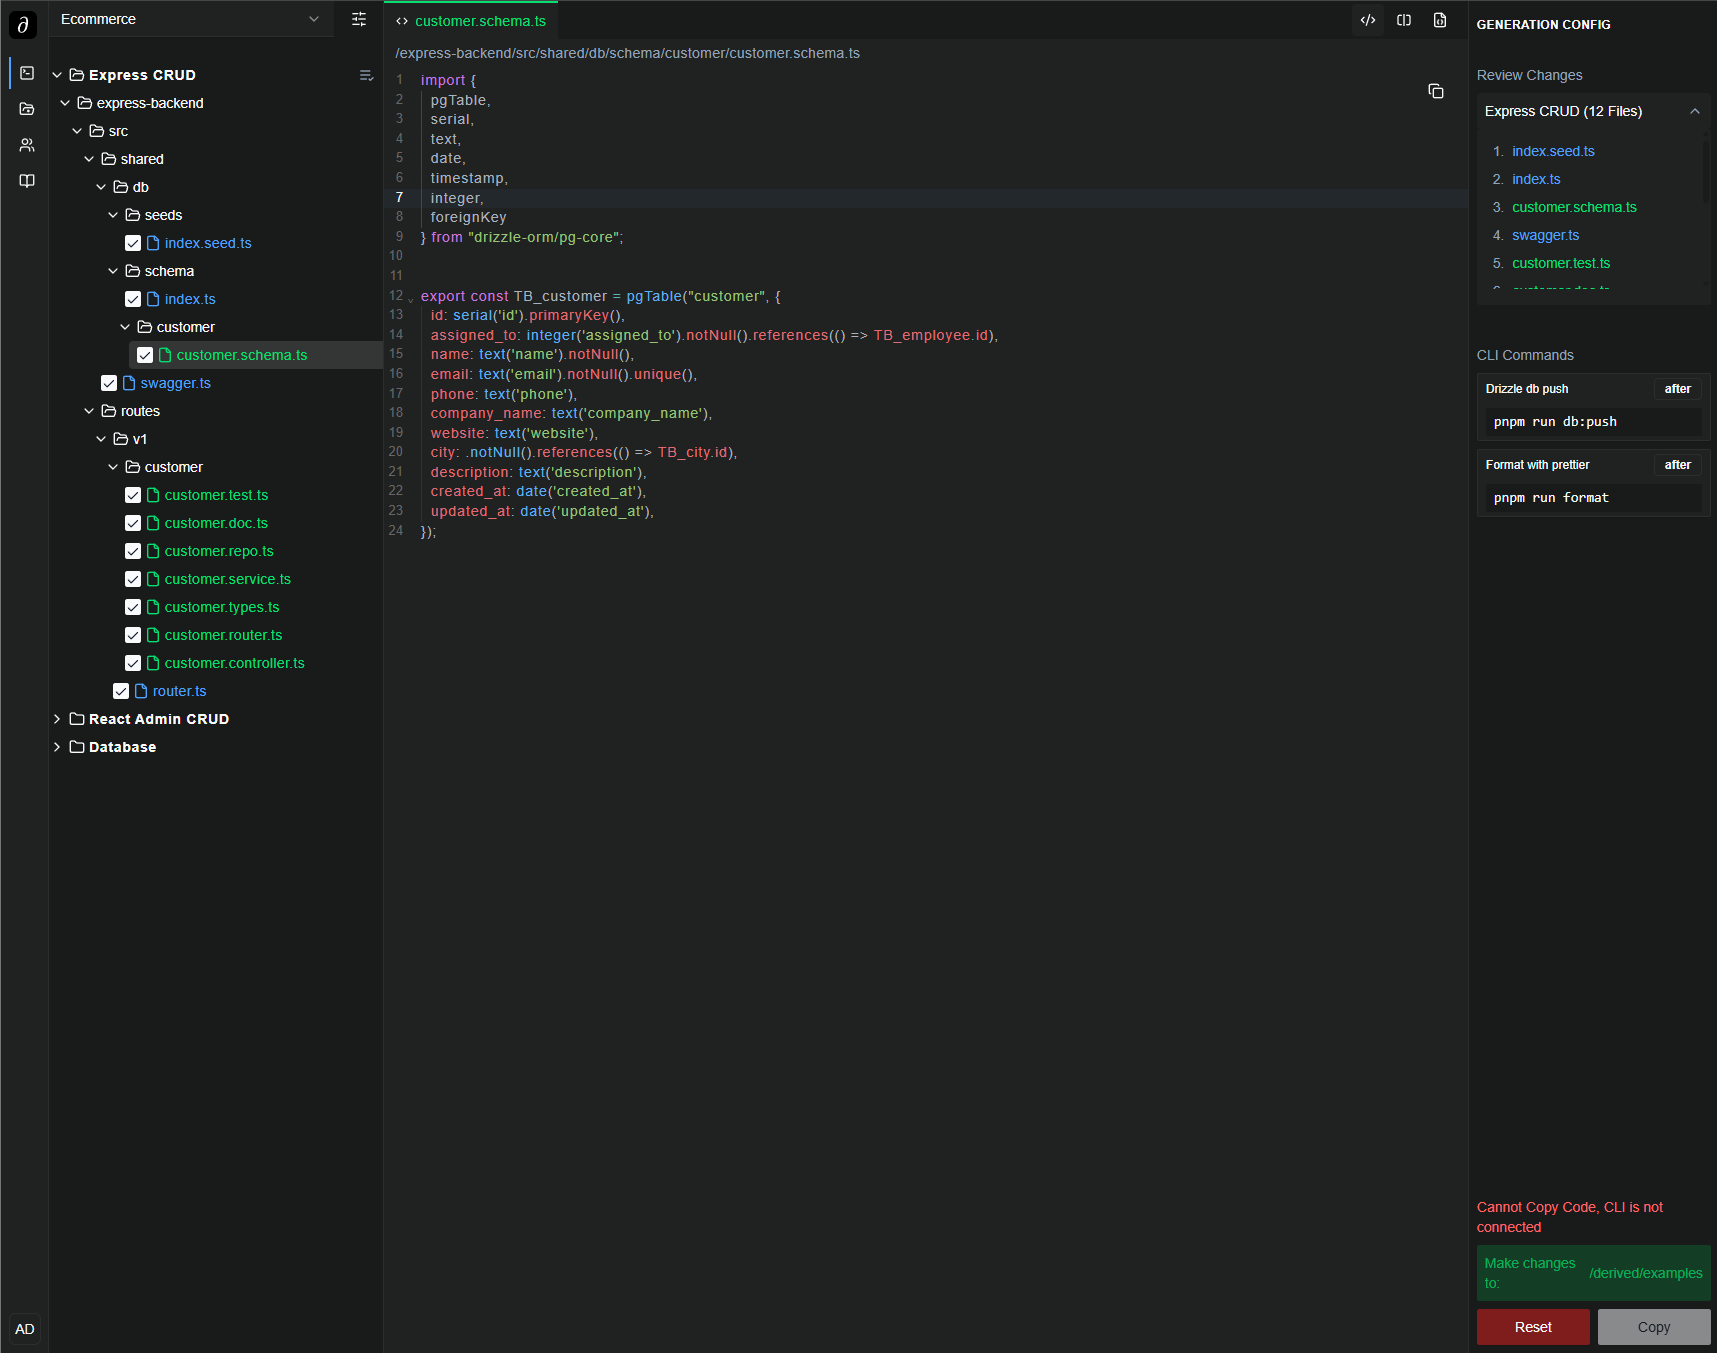Click the pnpm run db:push command

pyautogui.click(x=1592, y=422)
